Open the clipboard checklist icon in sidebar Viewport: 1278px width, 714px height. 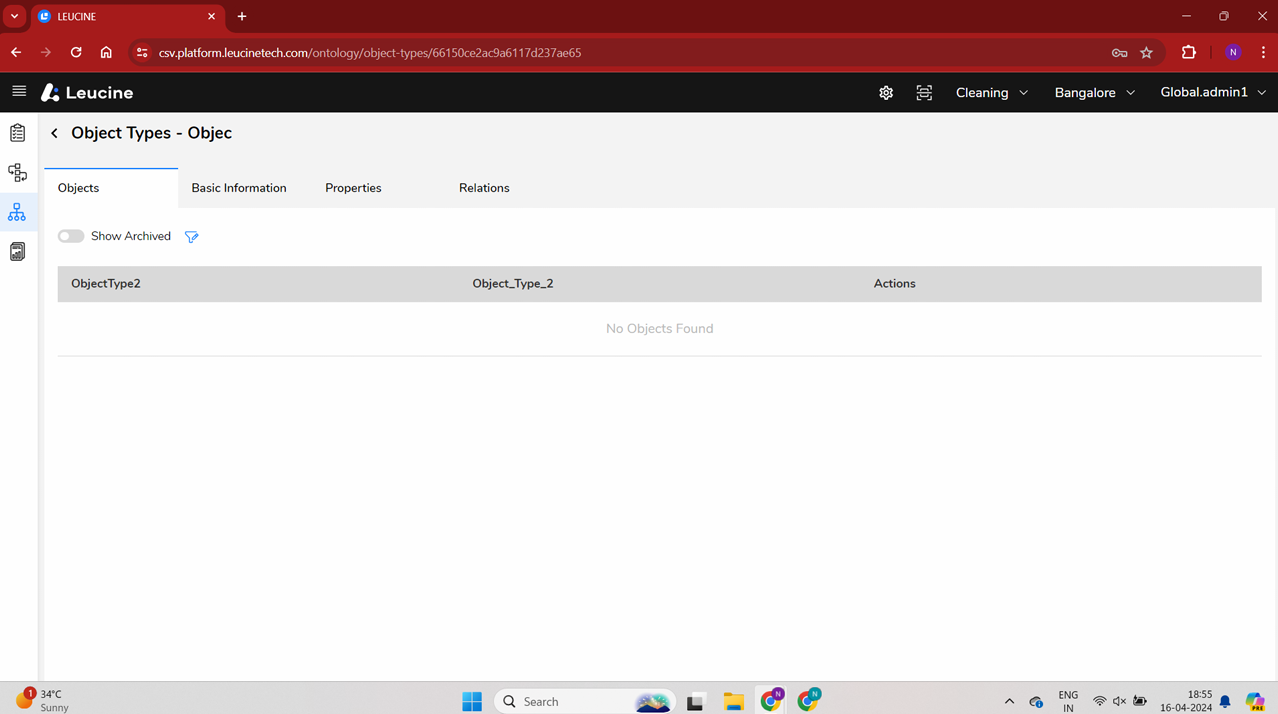click(x=18, y=133)
